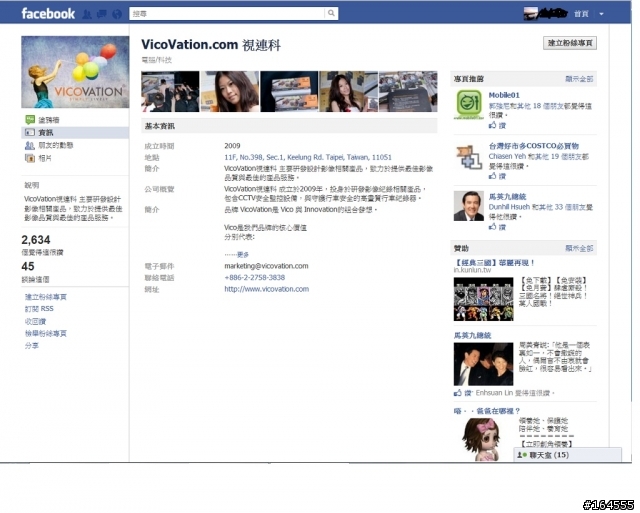This screenshot has width=640, height=513.
Task: Click the 分享 share link
Action: click(x=32, y=346)
